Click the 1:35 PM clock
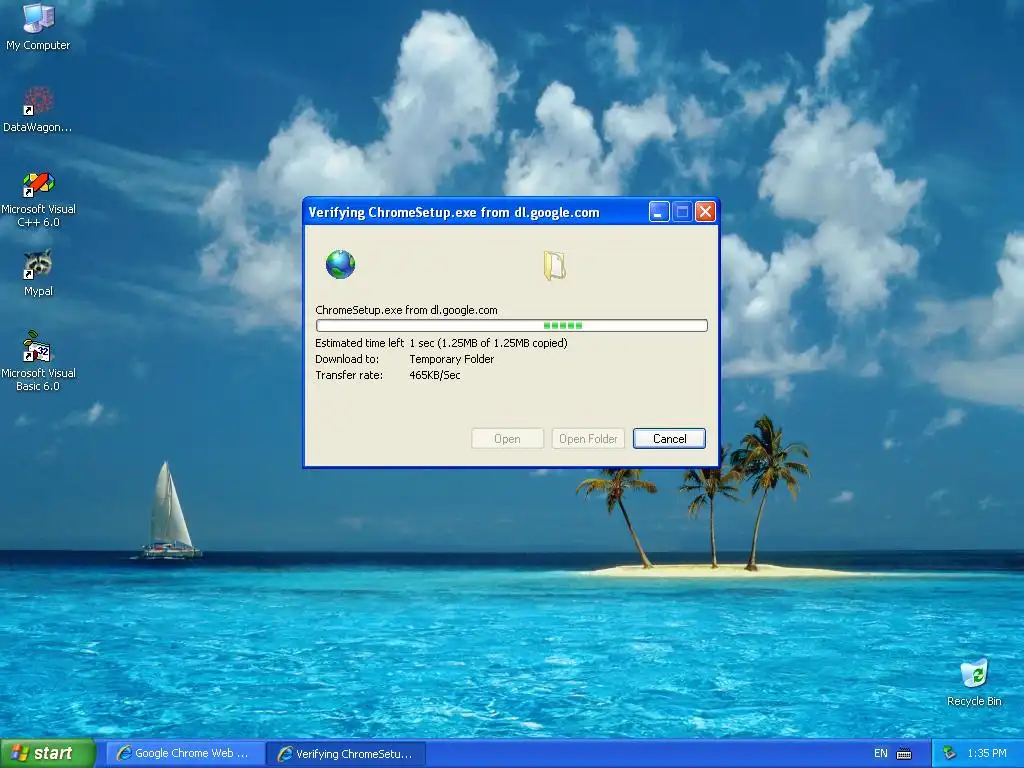1024x768 pixels. pyautogui.click(x=987, y=754)
